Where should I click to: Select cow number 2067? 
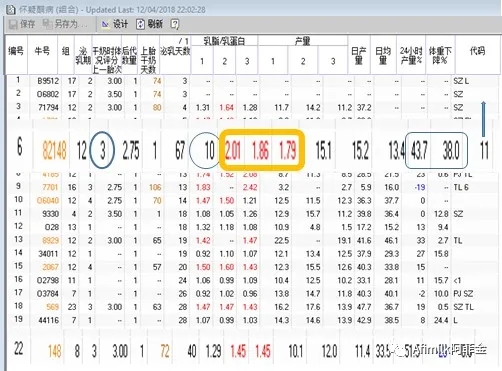[x=50, y=267]
